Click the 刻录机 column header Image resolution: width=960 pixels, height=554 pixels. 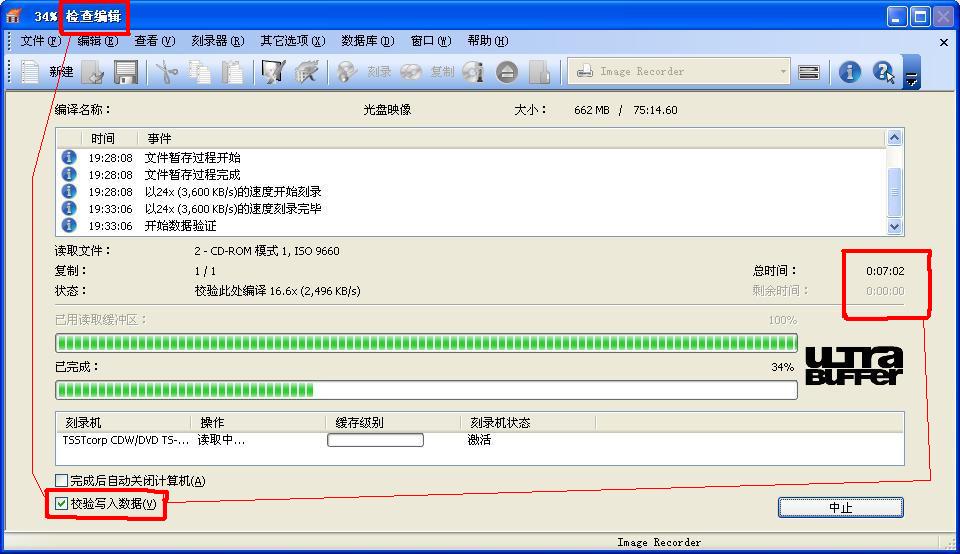(123, 422)
